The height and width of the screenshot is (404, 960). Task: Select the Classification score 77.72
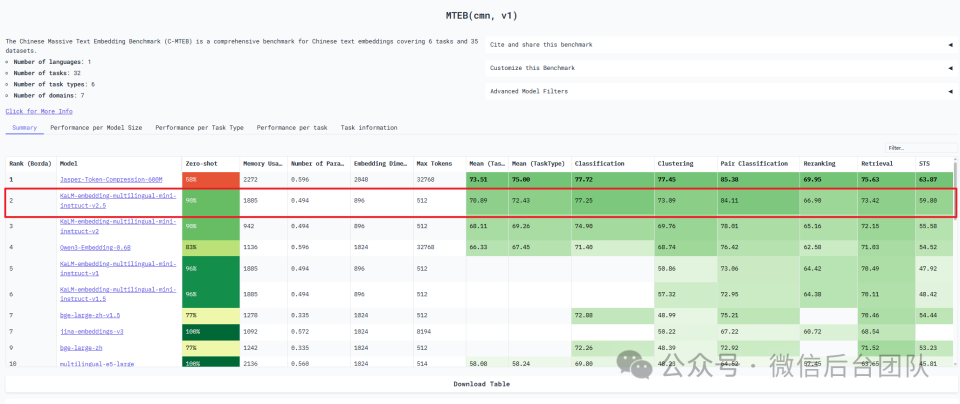point(612,180)
